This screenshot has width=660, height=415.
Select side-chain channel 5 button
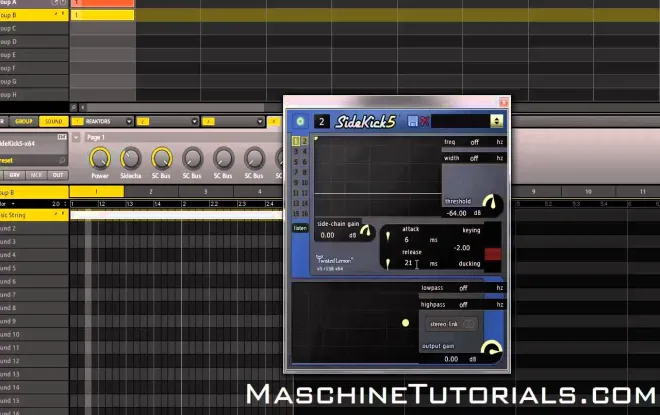point(296,162)
